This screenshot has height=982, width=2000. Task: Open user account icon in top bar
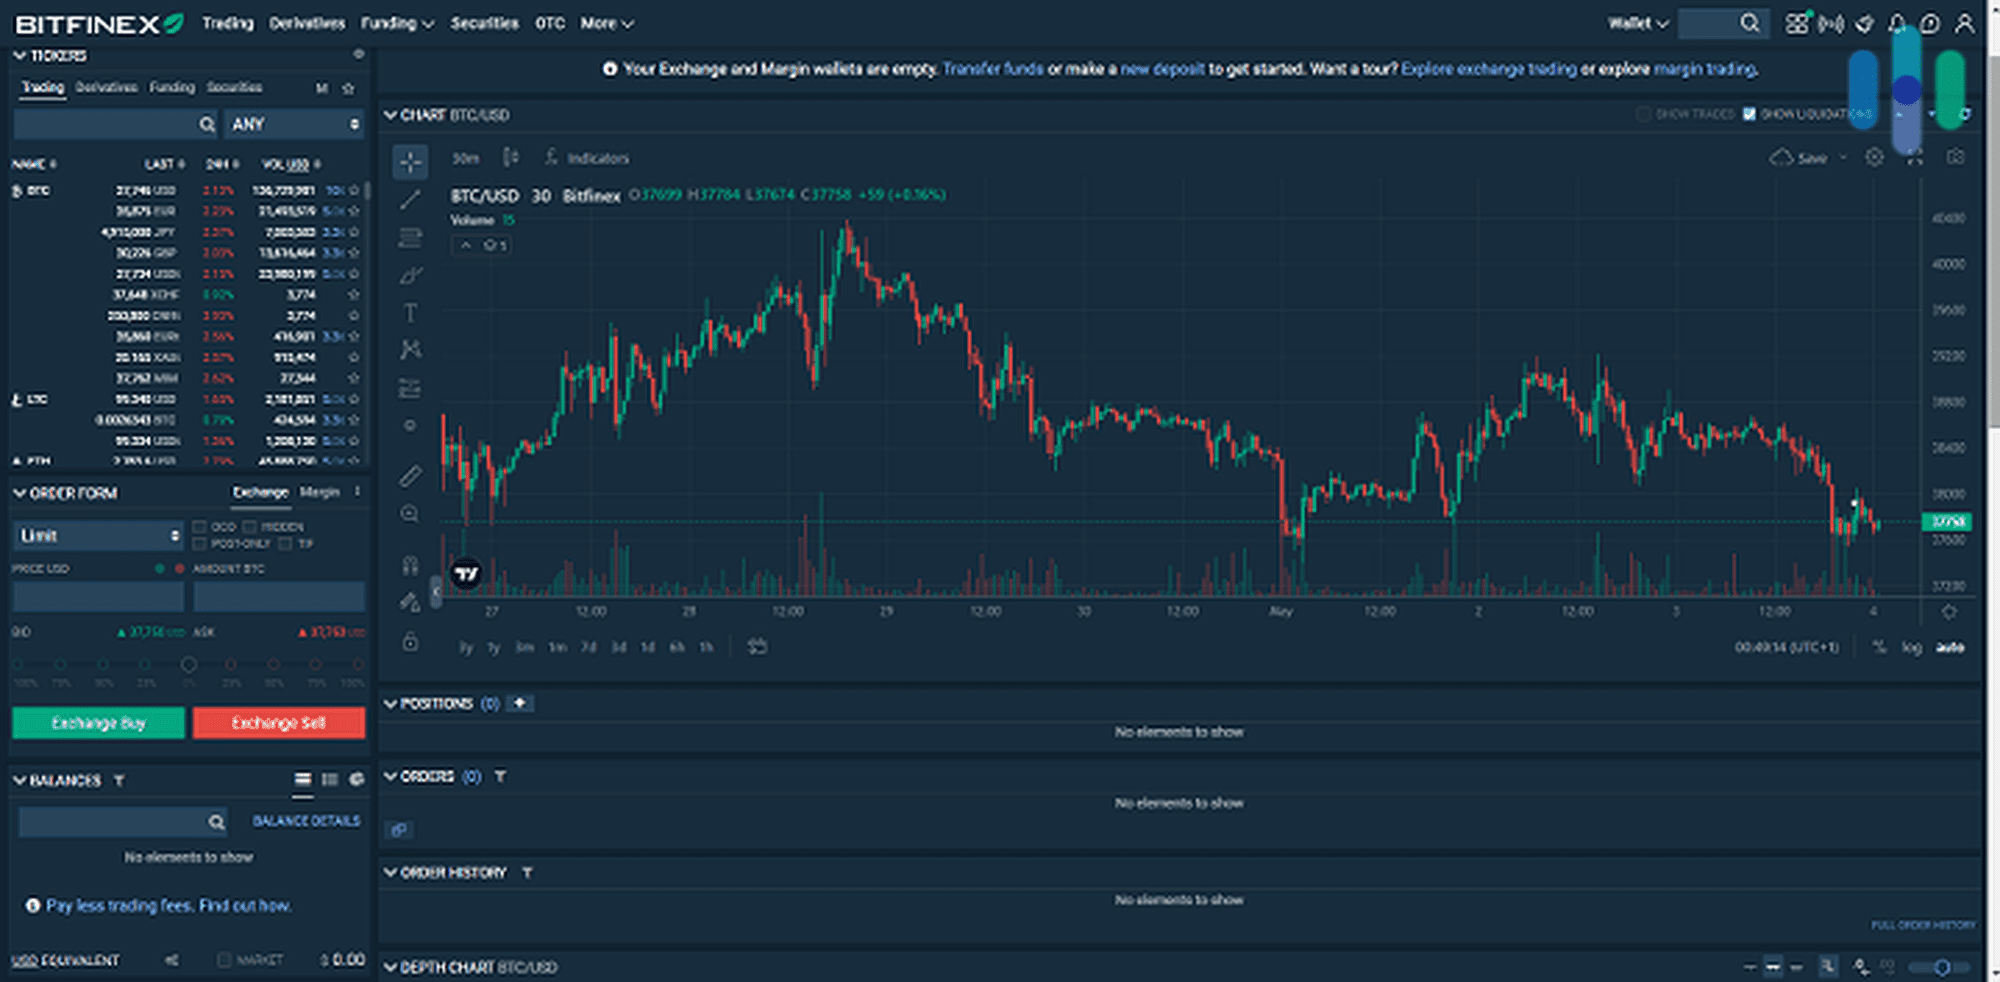pyautogui.click(x=1964, y=23)
